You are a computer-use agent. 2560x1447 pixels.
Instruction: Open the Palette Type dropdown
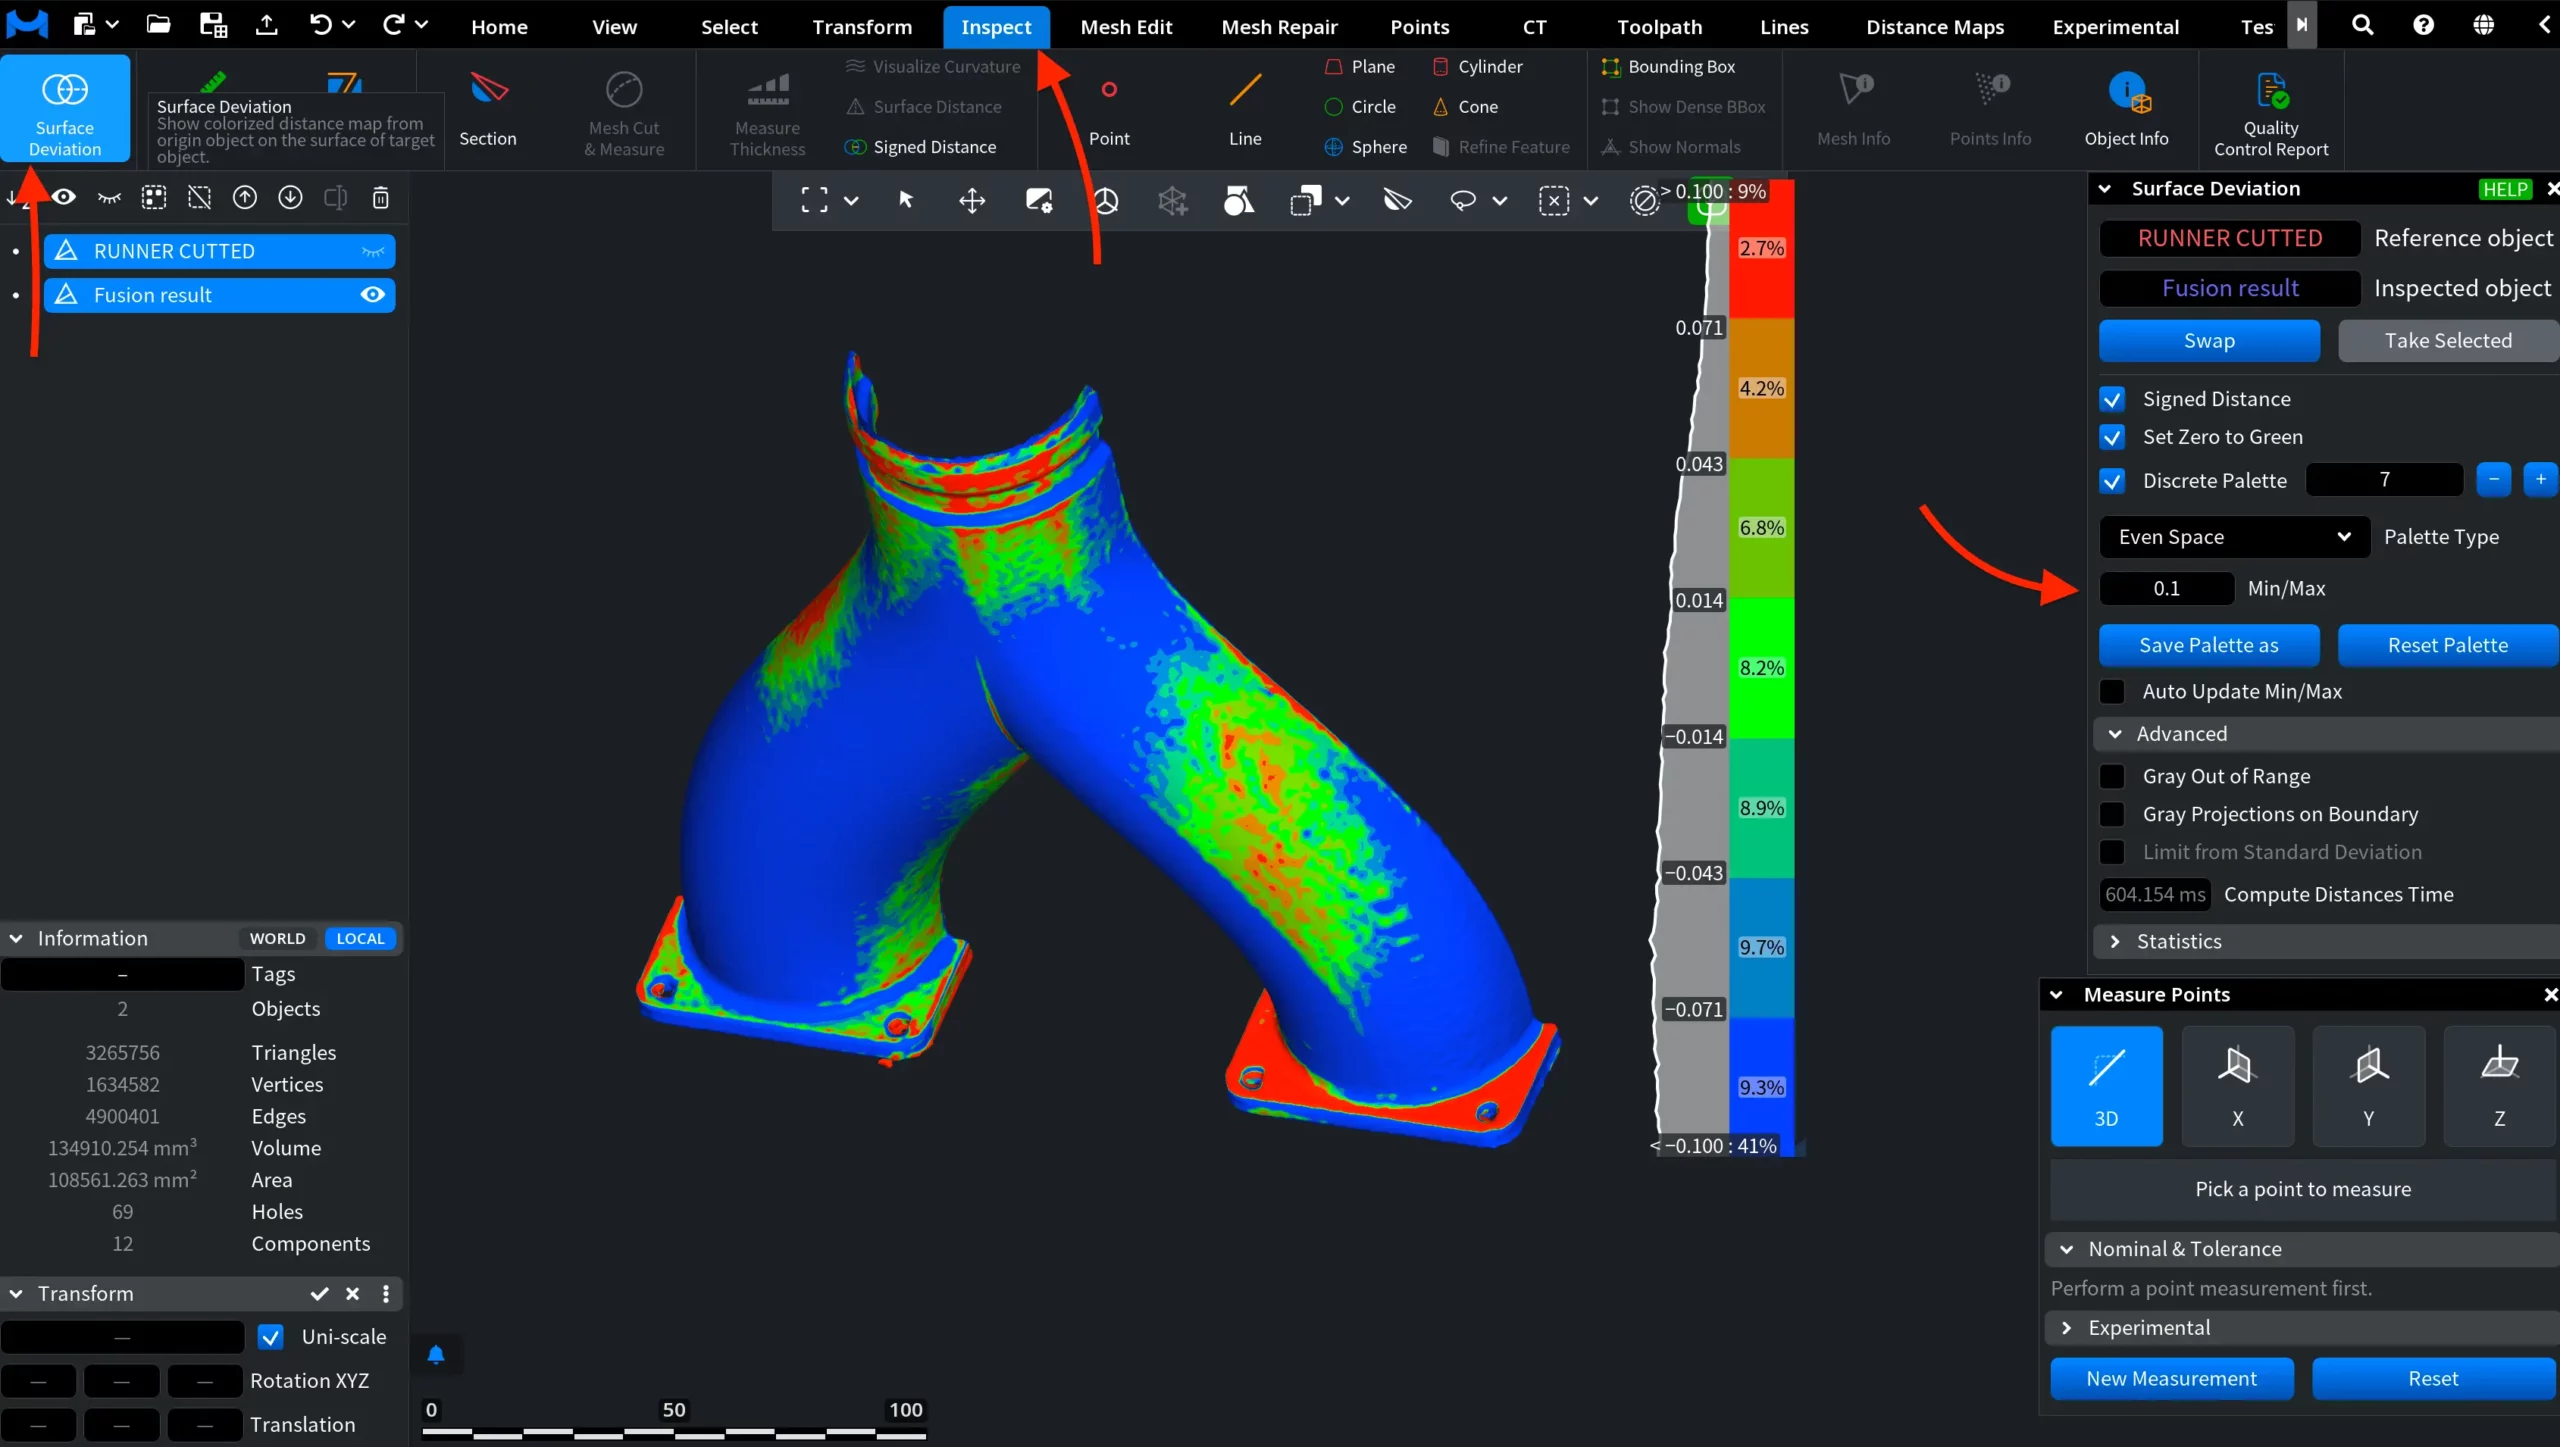(x=2234, y=537)
